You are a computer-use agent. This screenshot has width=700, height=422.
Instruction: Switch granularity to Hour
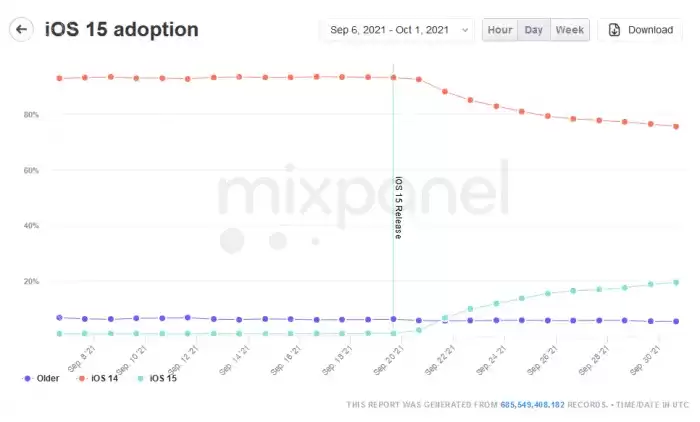tap(500, 30)
